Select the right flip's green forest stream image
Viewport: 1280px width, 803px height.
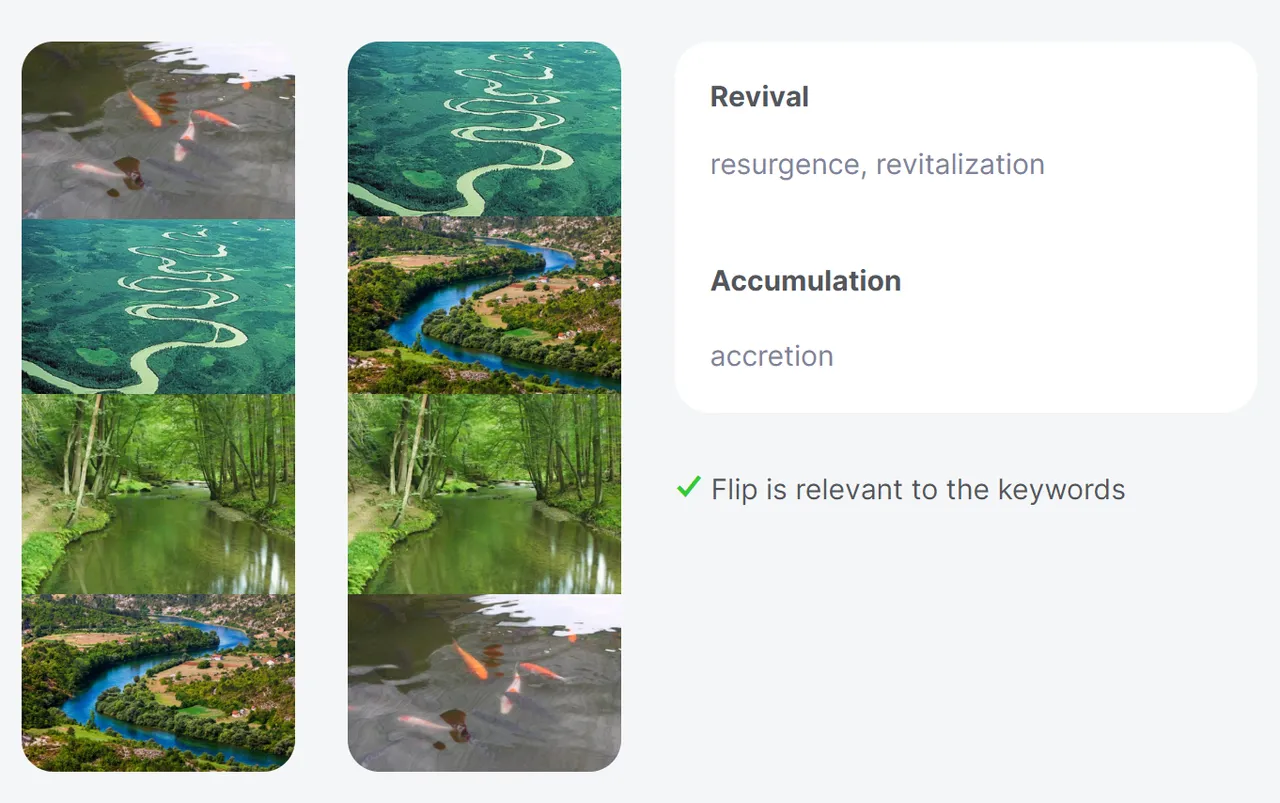pyautogui.click(x=484, y=494)
